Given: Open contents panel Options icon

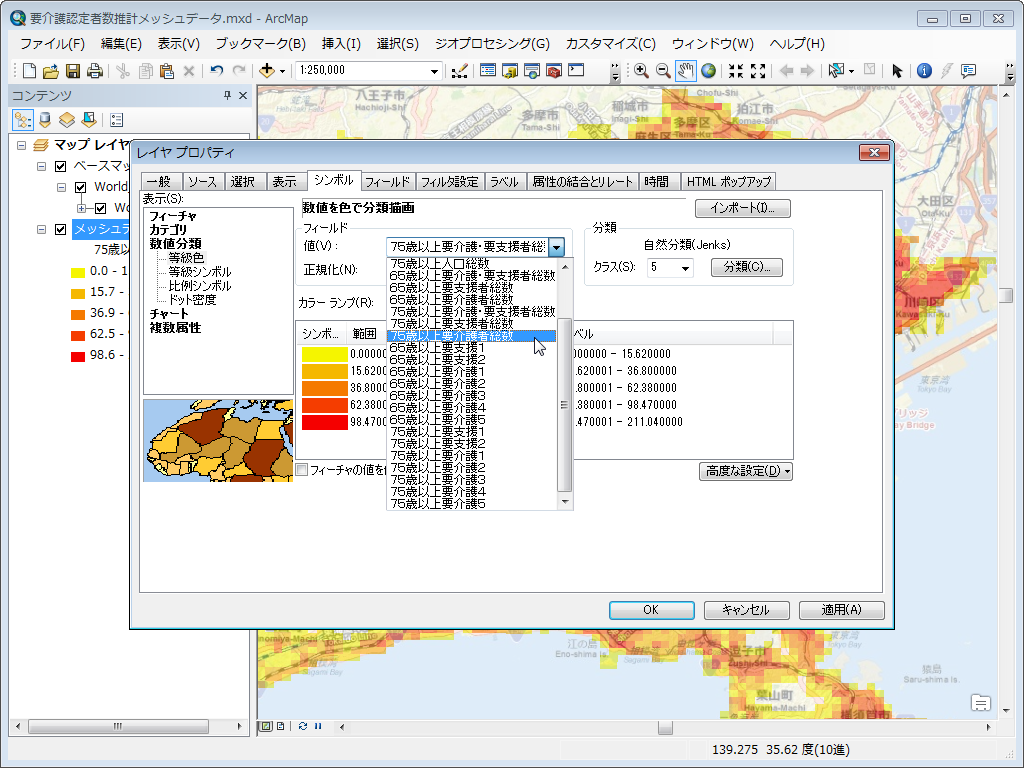Looking at the screenshot, I should [x=117, y=120].
